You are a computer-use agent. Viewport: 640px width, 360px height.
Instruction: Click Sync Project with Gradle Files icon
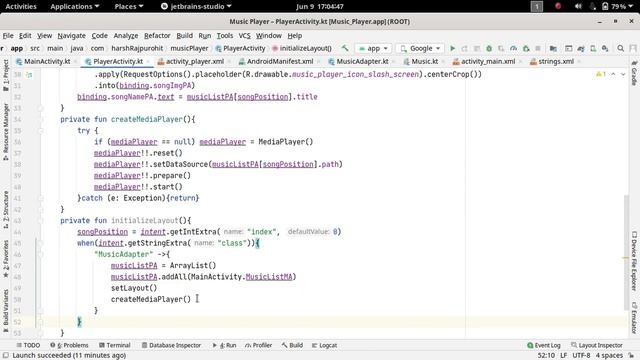coord(581,48)
